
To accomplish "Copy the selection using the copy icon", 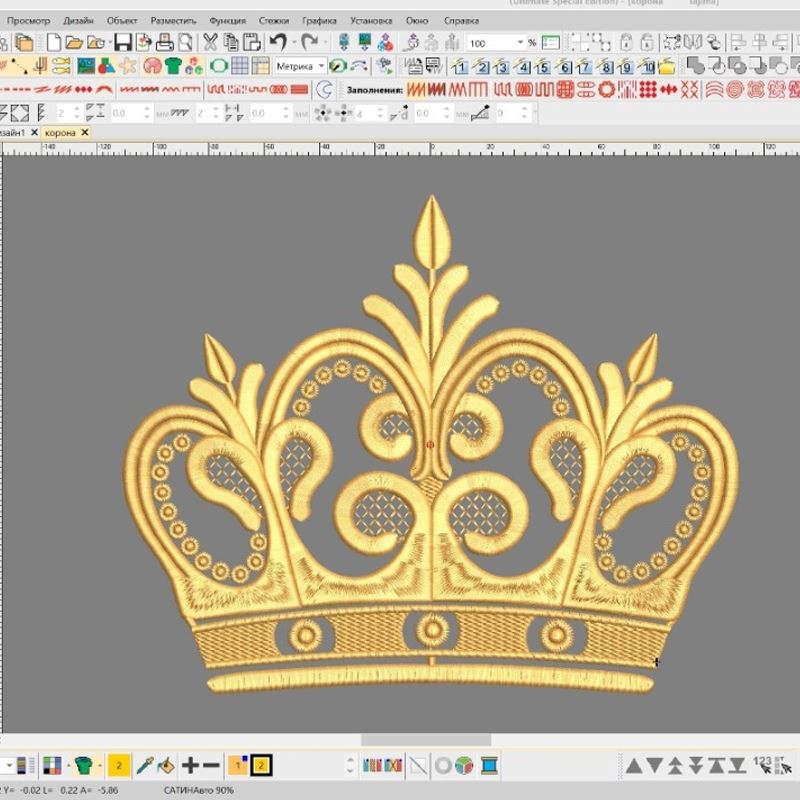I will click(x=231, y=42).
